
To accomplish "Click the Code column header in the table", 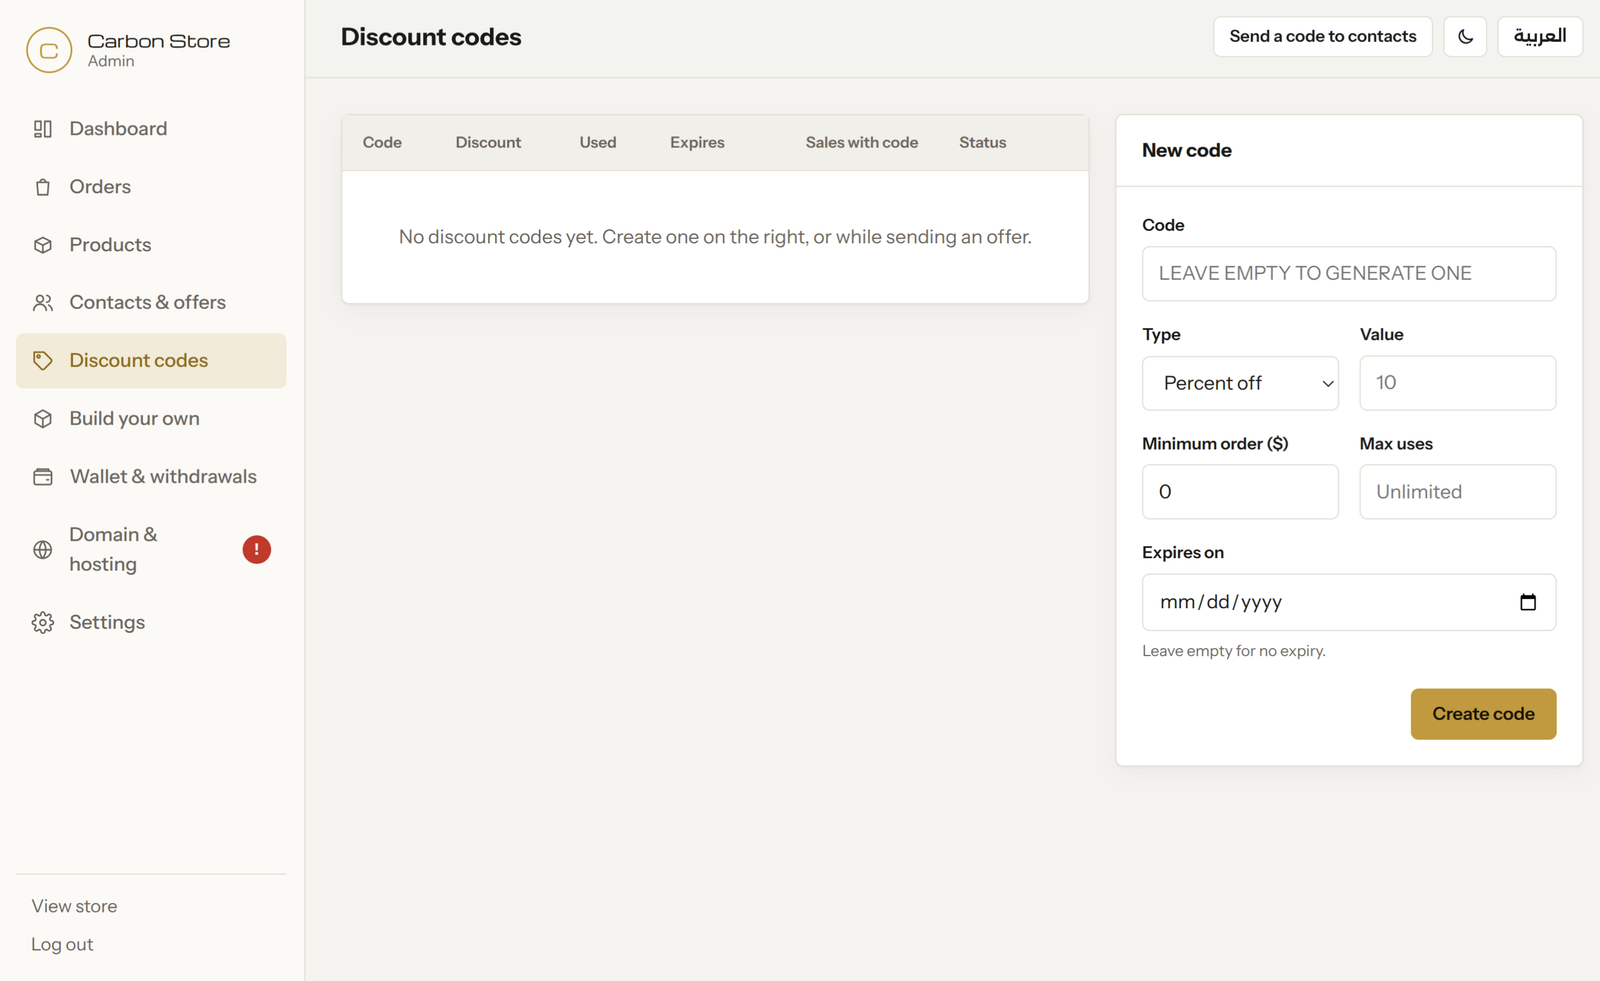I will (382, 143).
